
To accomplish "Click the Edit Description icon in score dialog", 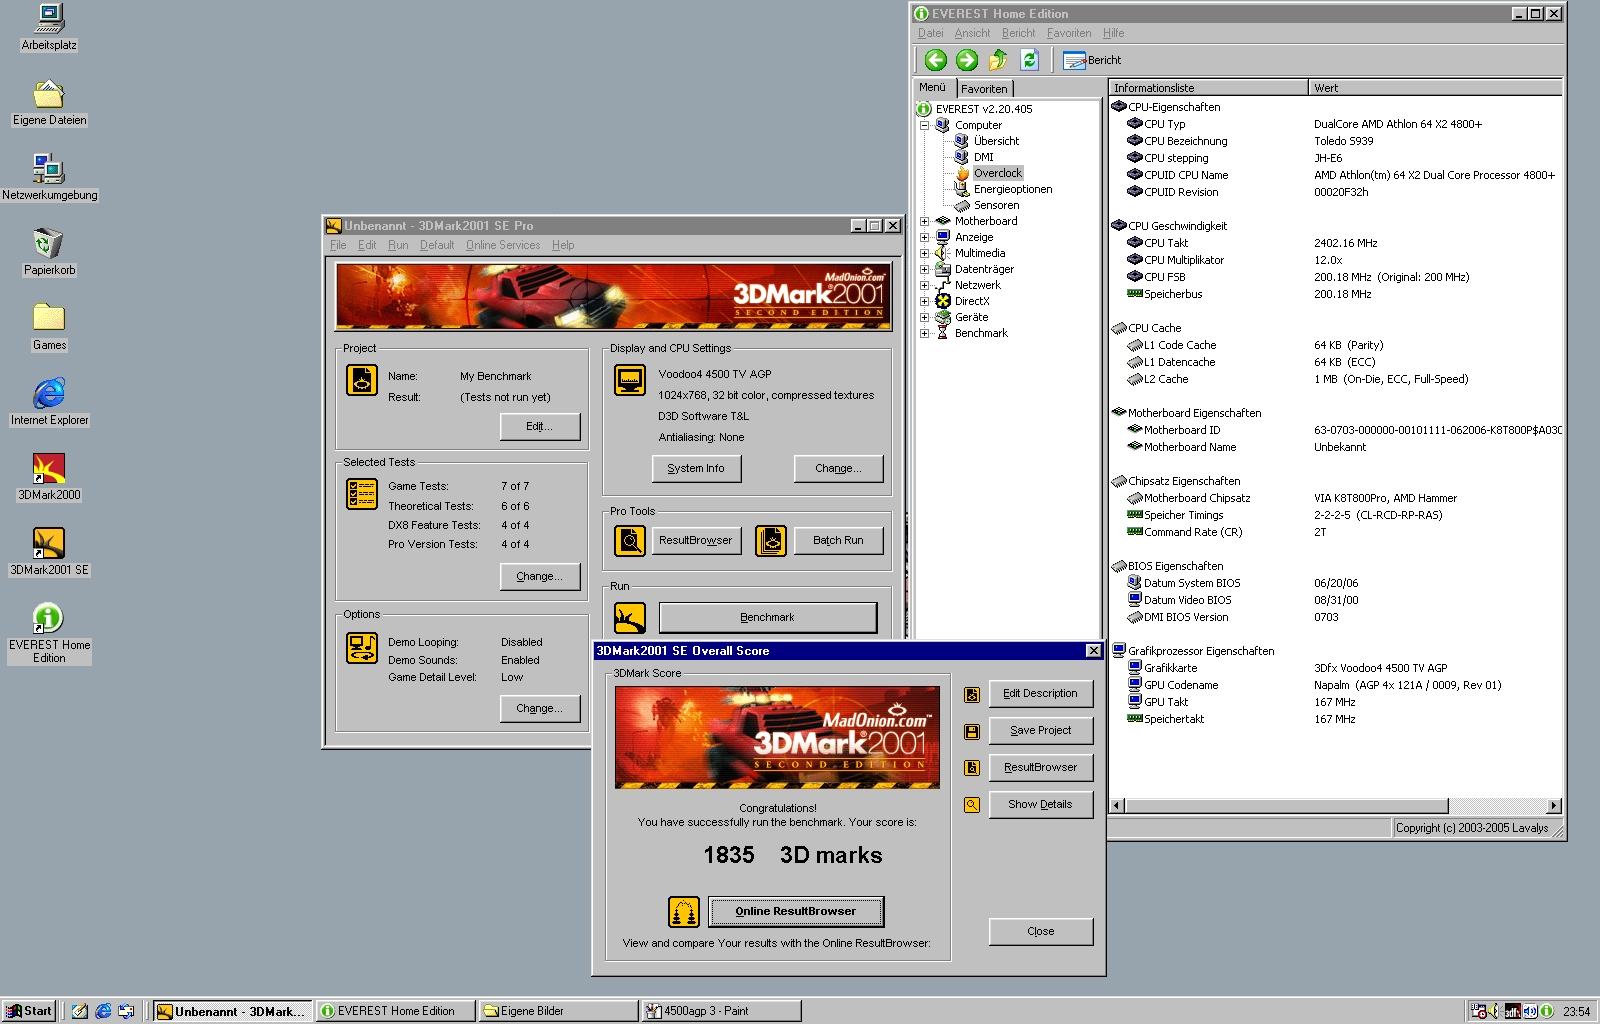I will [x=971, y=694].
